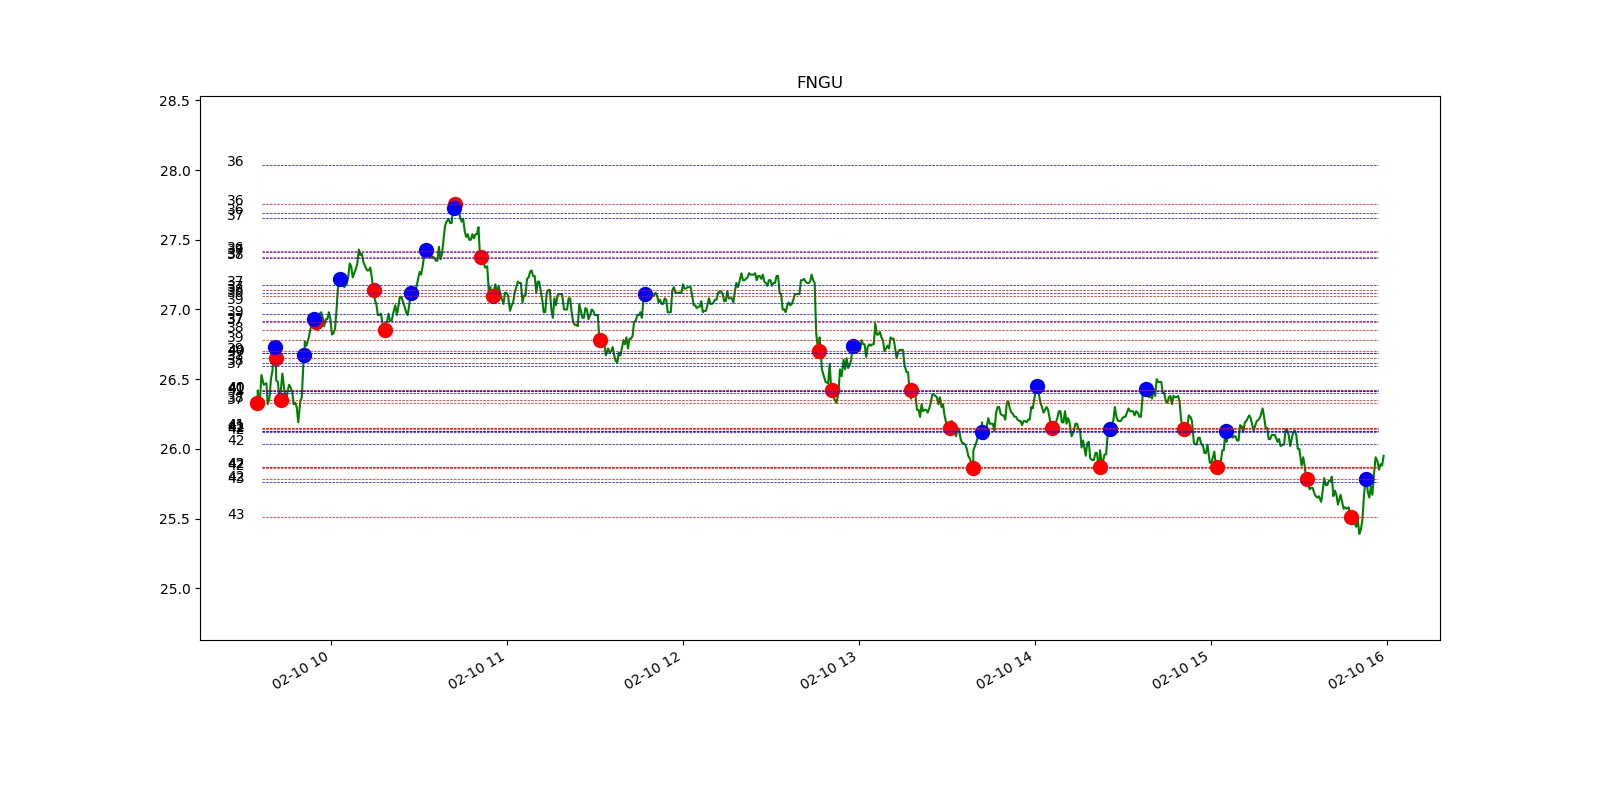Select the 26.0 y-axis tick label
Viewport: 1600px width, 800px height.
tap(174, 449)
